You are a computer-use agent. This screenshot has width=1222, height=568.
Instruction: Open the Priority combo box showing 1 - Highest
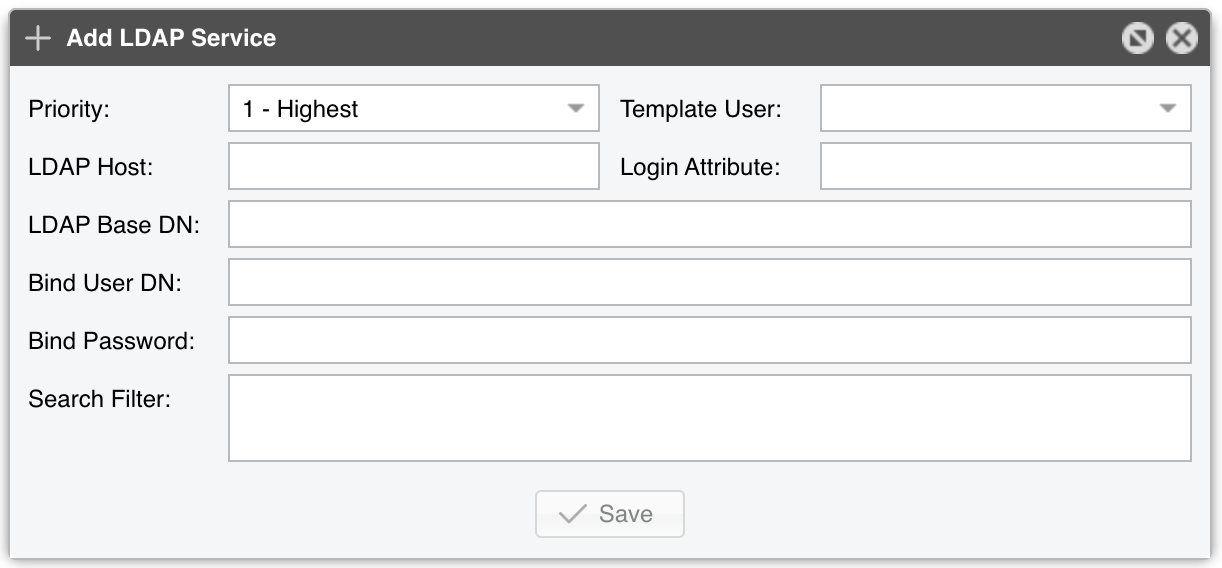[x=400, y=109]
